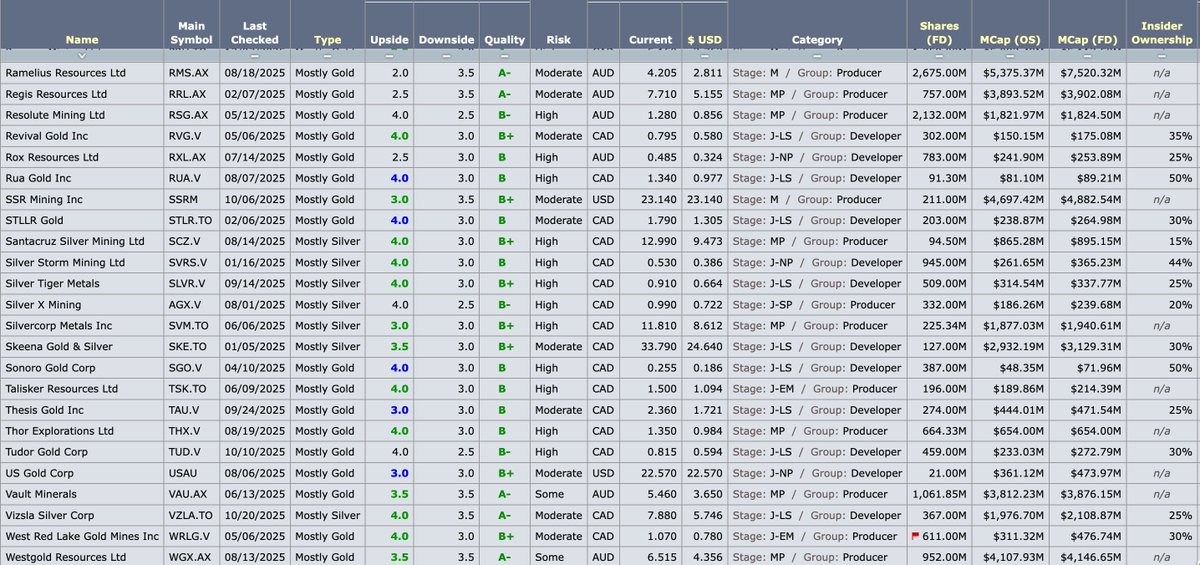Click the 44% insider ownership for Silver Storm
1200x565 pixels.
1180,263
